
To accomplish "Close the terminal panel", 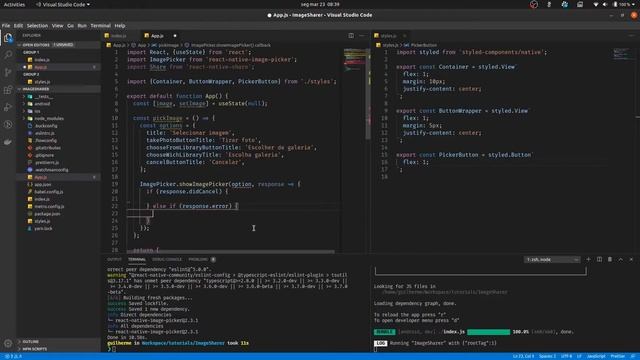I will coord(631,260).
